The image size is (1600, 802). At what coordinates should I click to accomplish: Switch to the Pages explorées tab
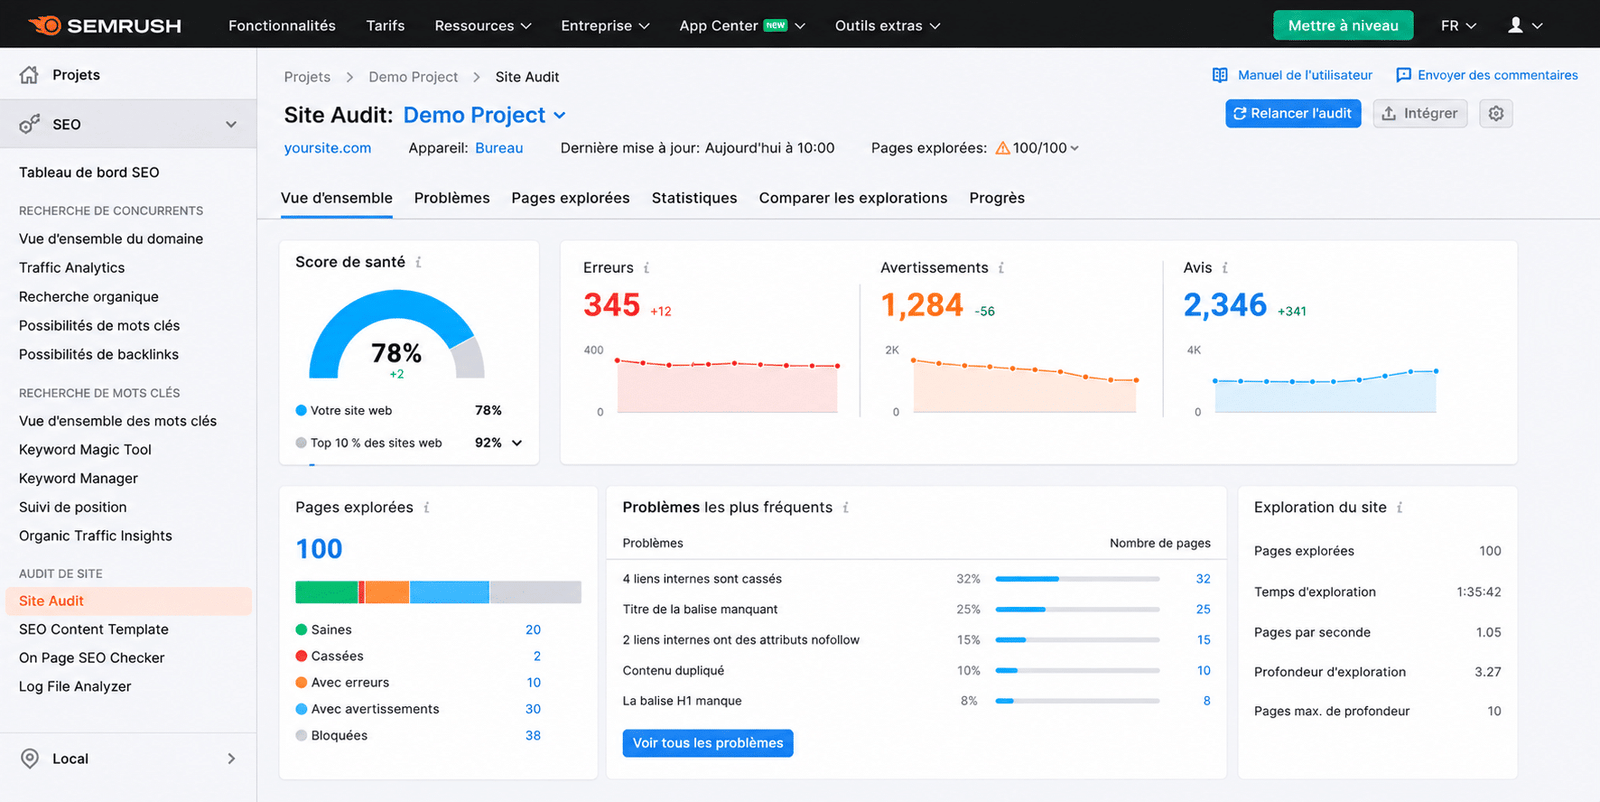tap(570, 198)
